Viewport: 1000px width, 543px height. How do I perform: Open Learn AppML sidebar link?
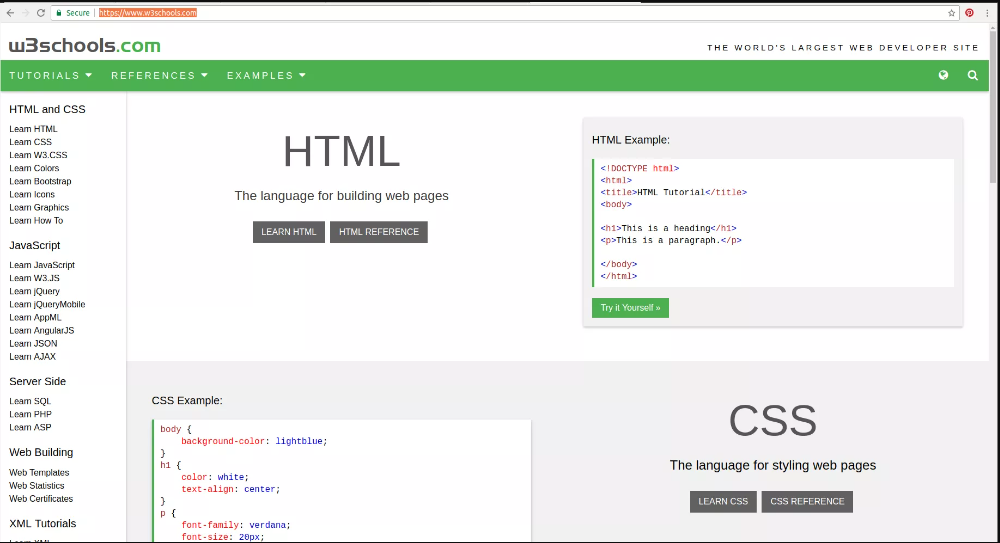tap(35, 317)
